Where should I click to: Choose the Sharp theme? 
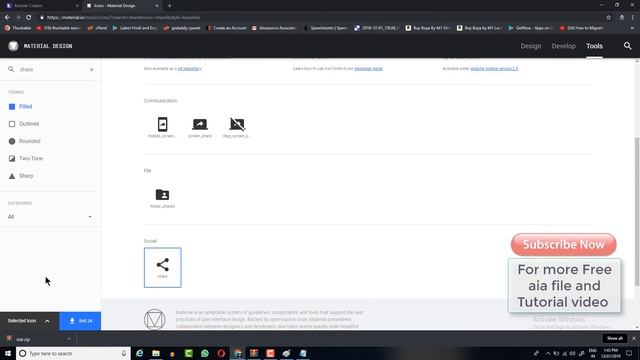[x=21, y=176]
